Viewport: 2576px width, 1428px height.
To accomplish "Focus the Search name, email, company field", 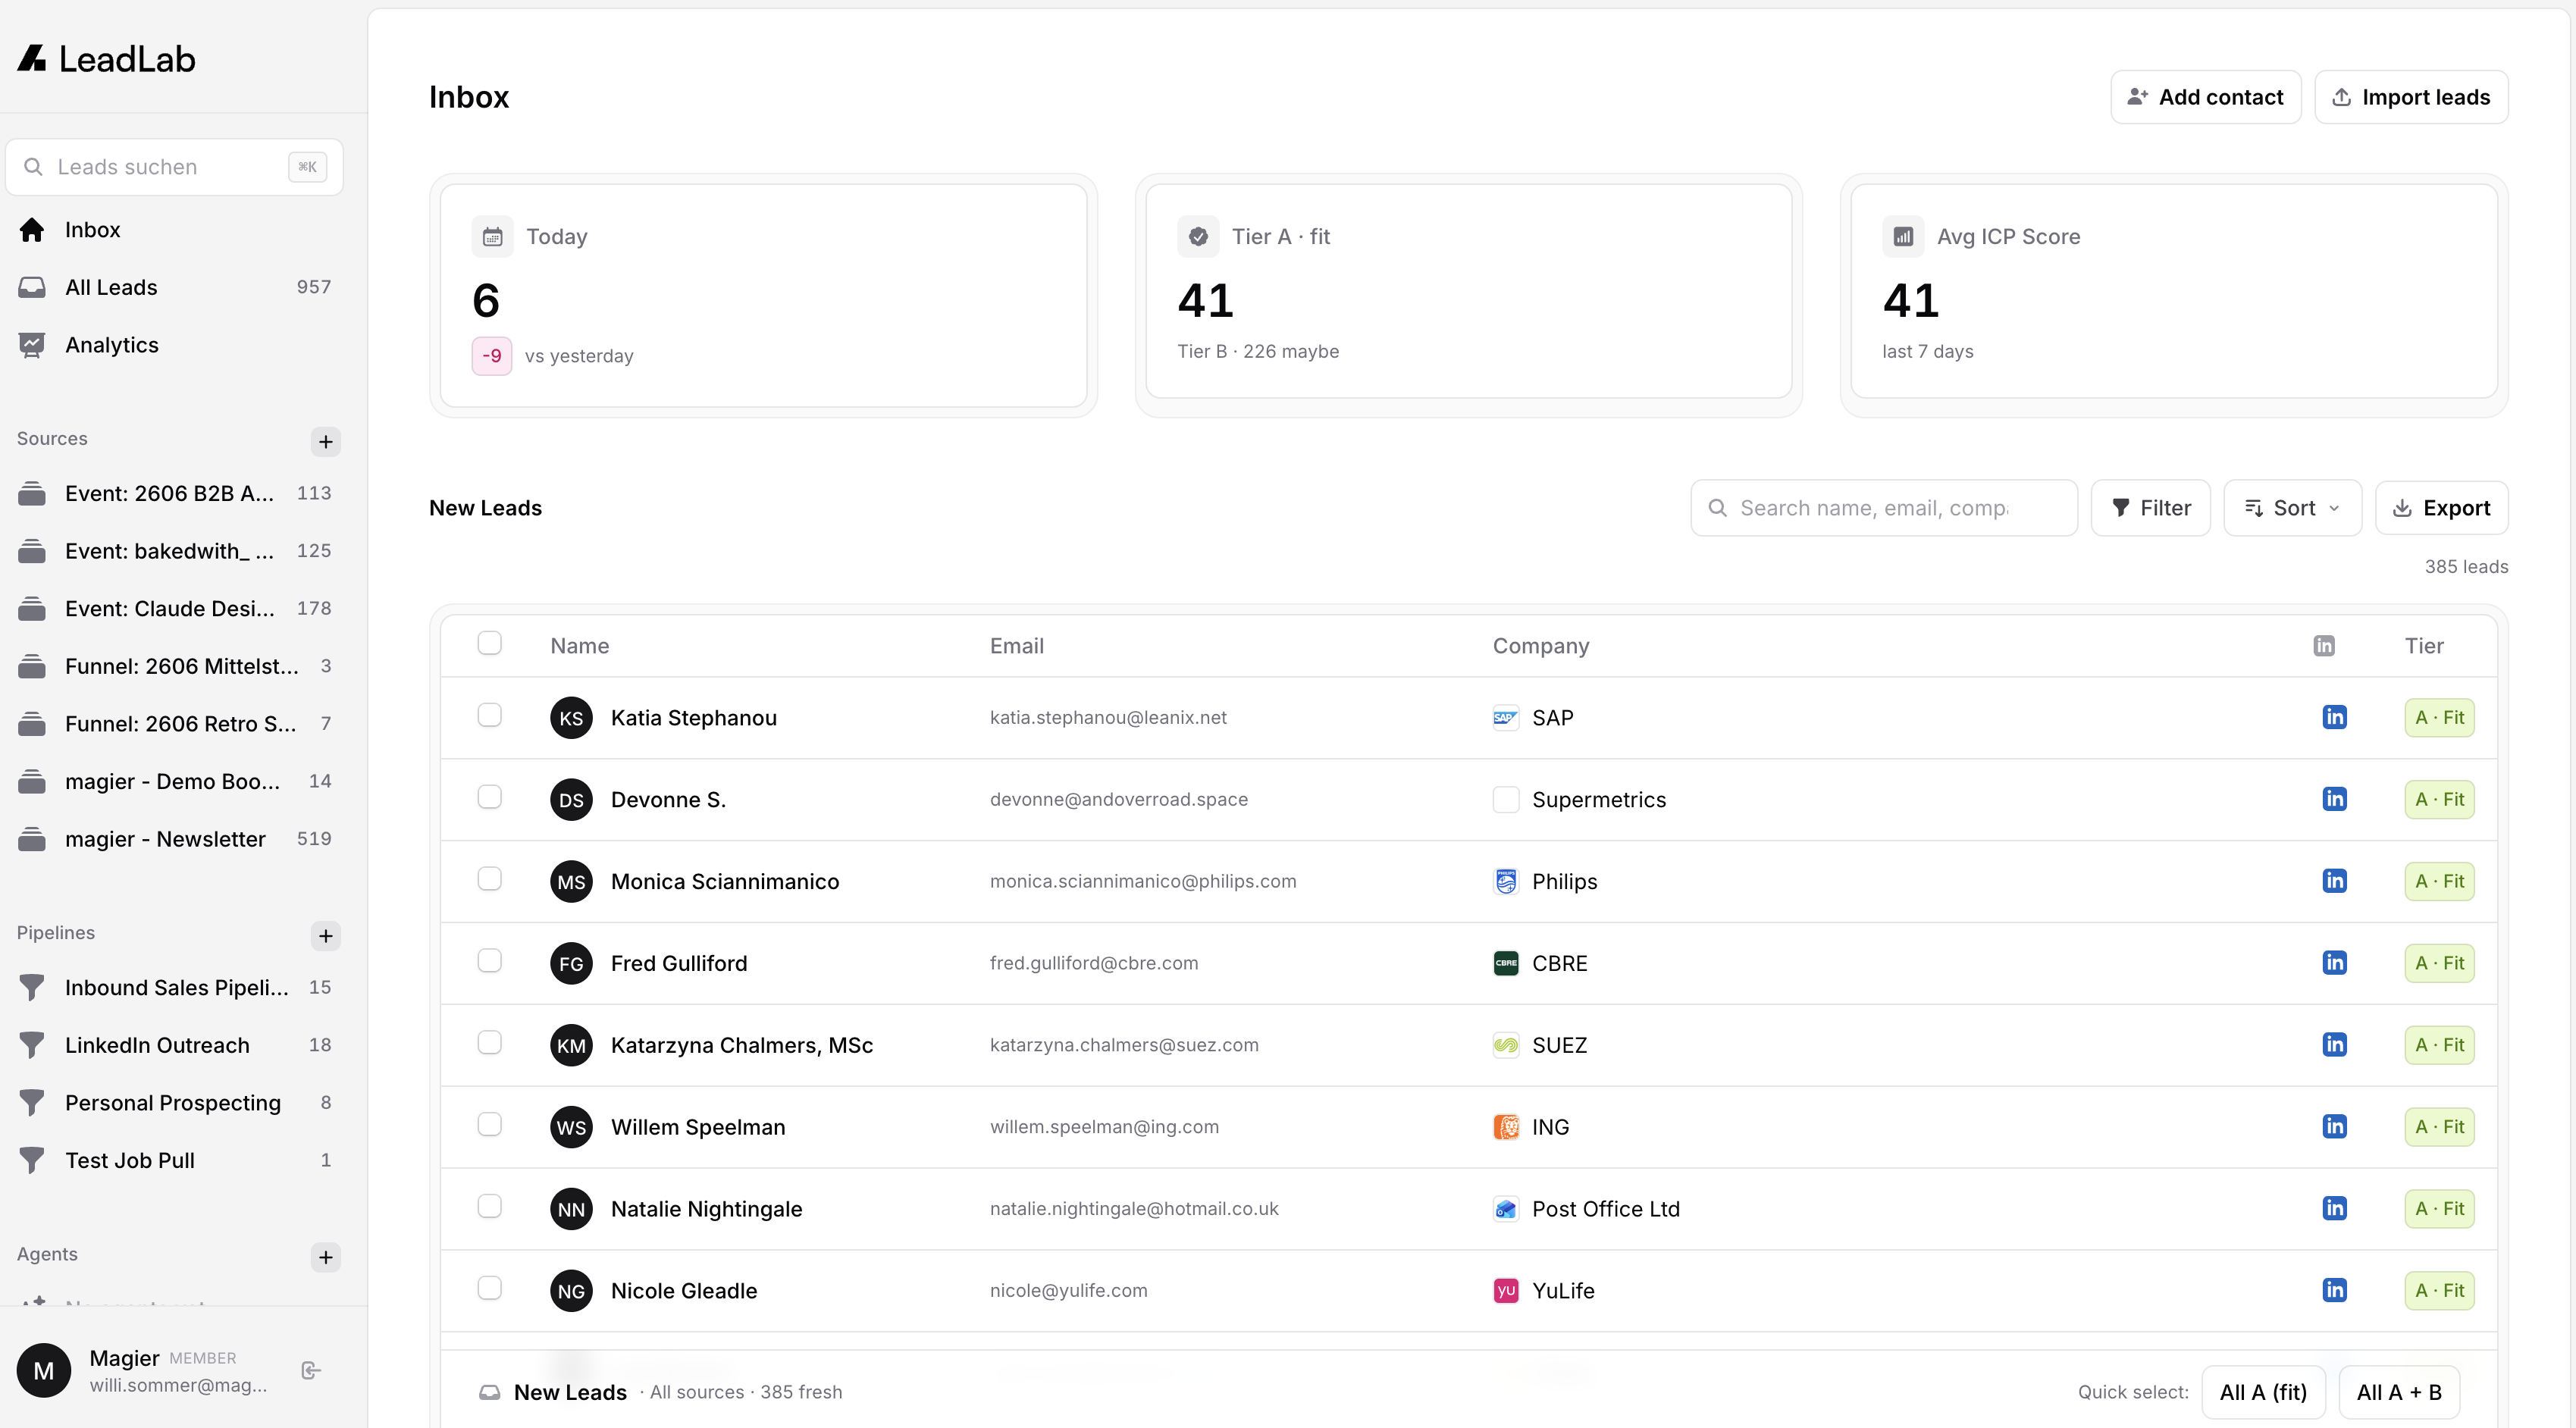I will 1883,508.
